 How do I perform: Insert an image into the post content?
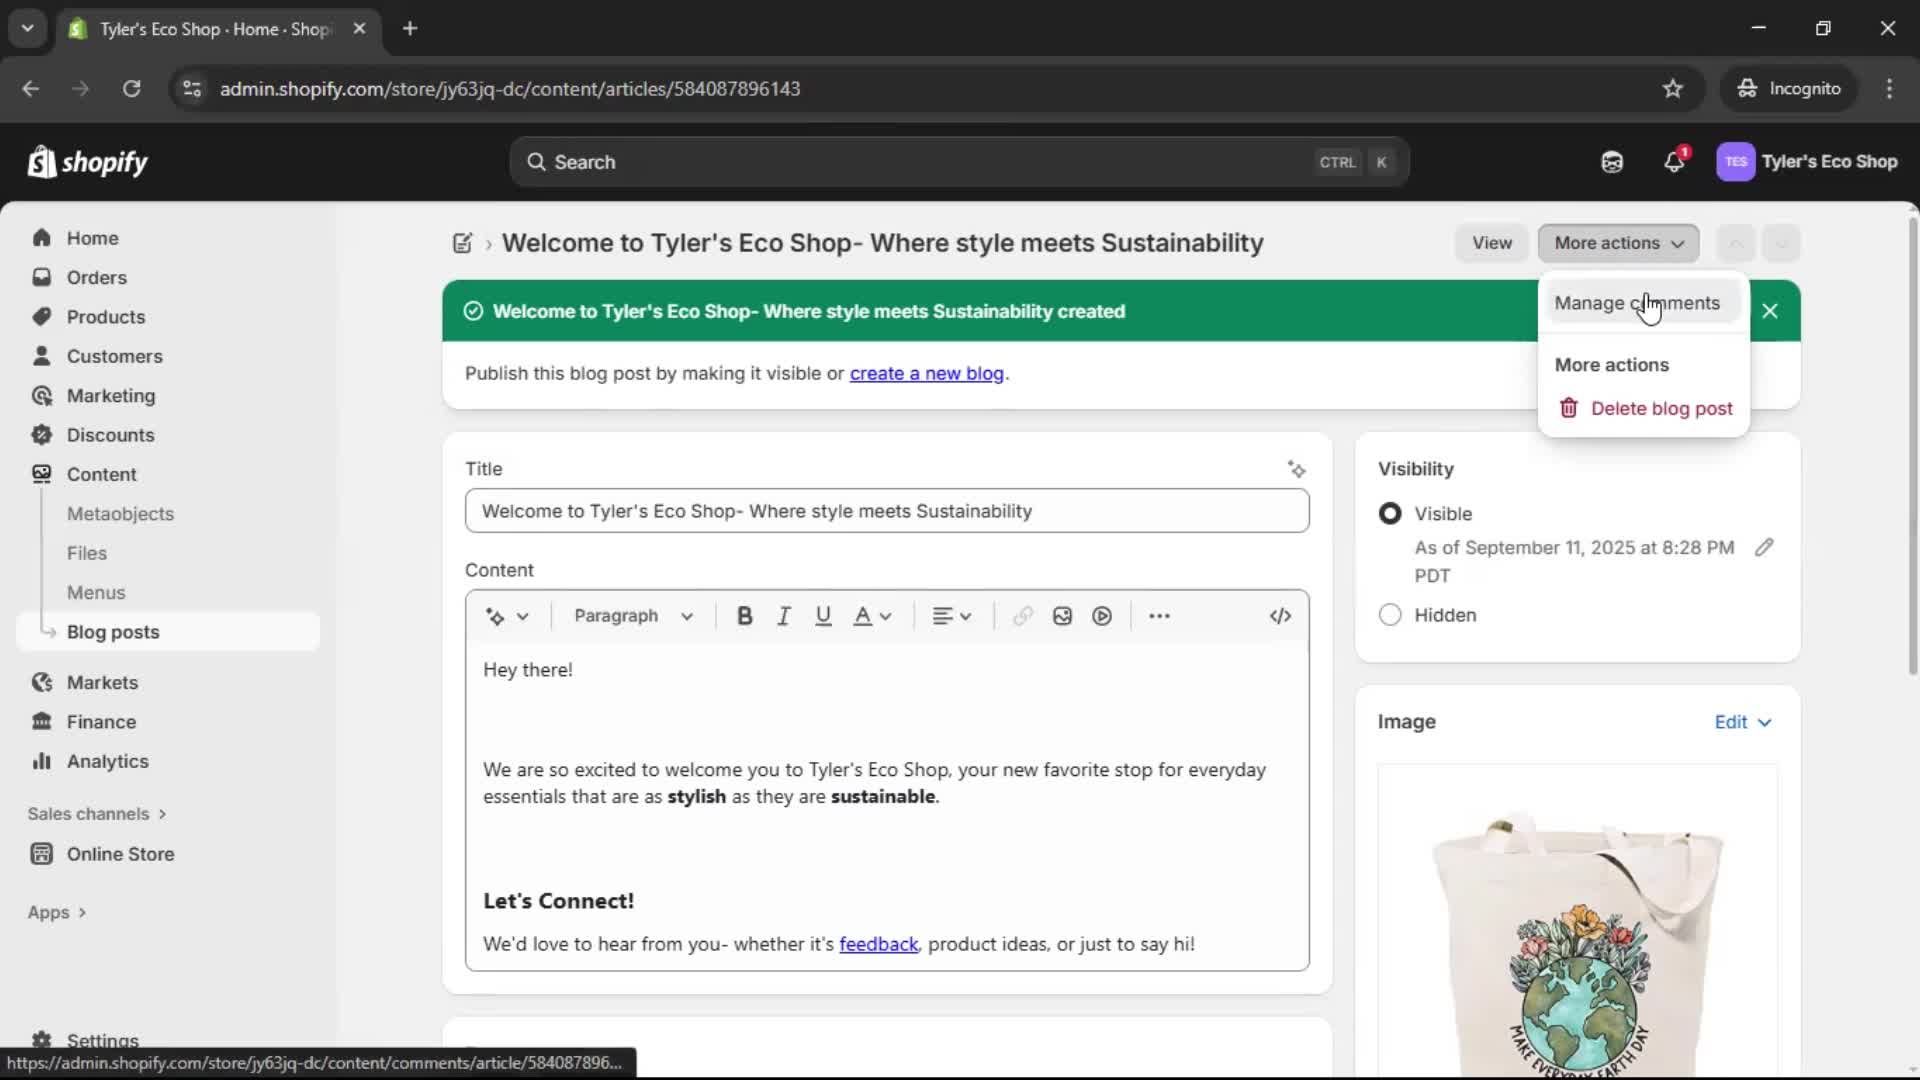[1062, 616]
